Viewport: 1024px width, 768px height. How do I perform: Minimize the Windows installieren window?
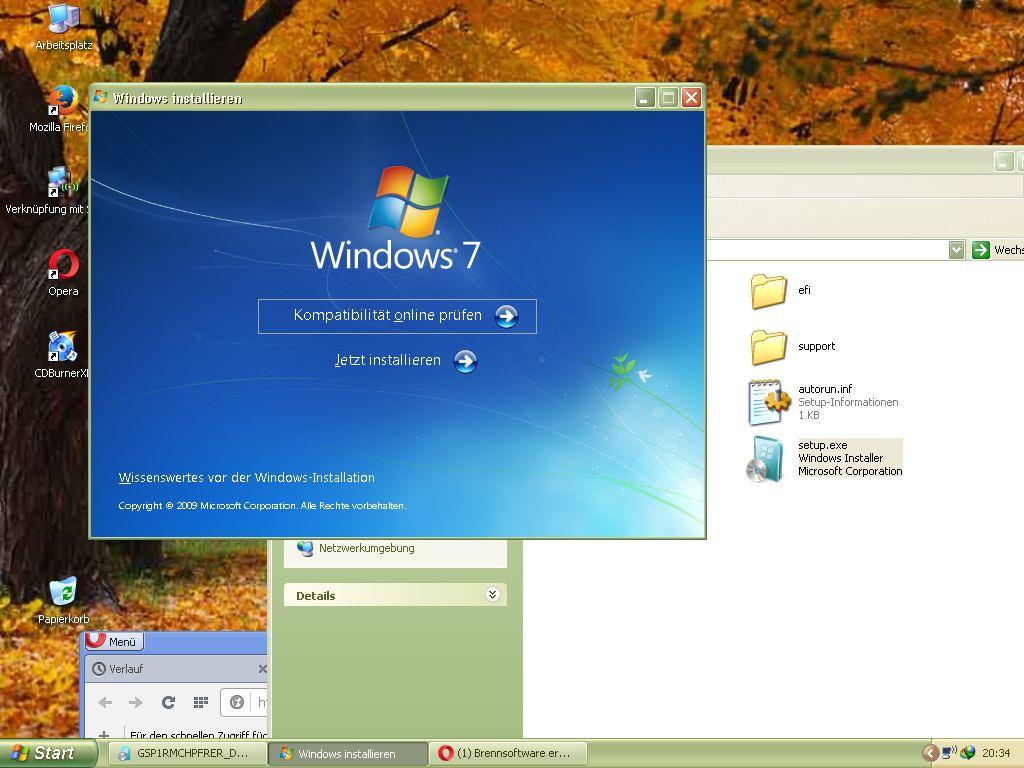coord(645,98)
